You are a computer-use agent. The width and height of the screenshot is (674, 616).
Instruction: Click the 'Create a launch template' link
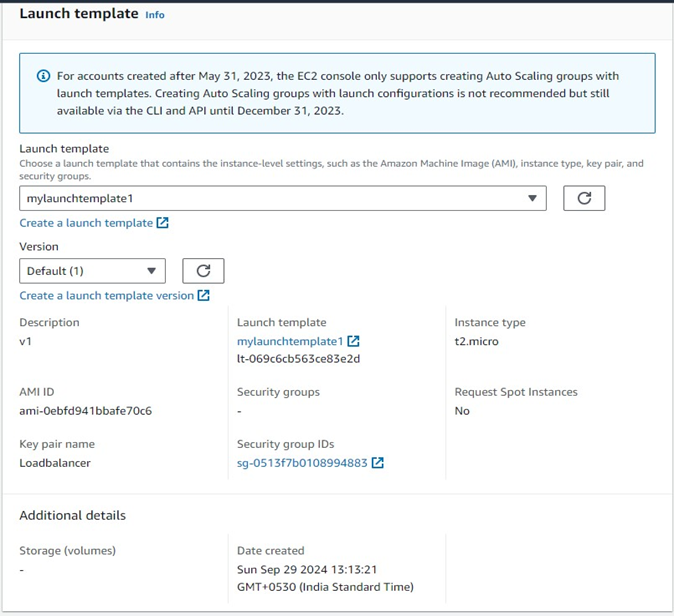[86, 223]
